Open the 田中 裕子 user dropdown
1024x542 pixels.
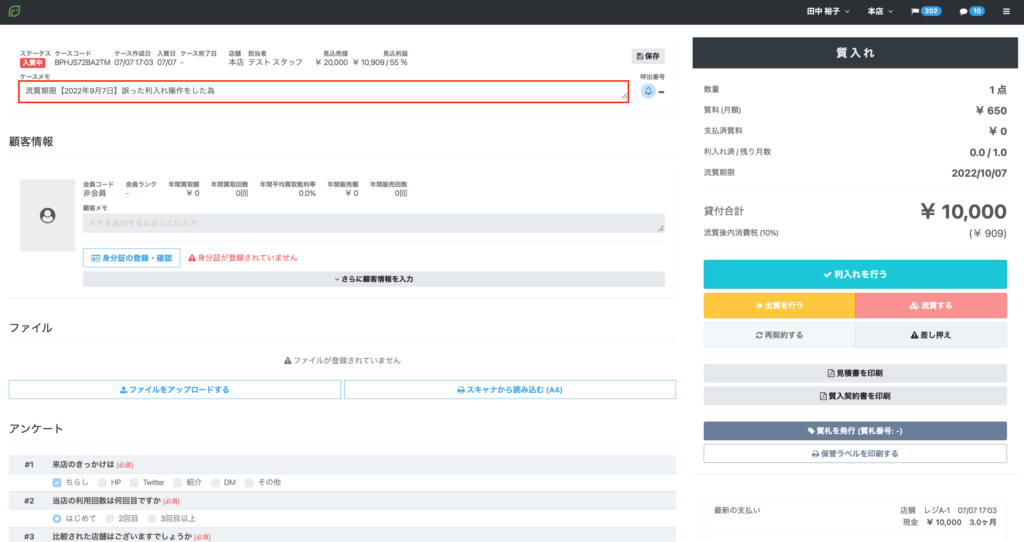828,11
